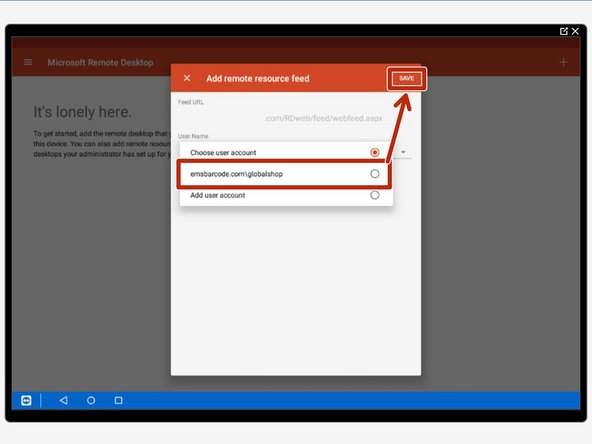Open the TeamViewer icon in navigation bar

pyautogui.click(x=26, y=400)
